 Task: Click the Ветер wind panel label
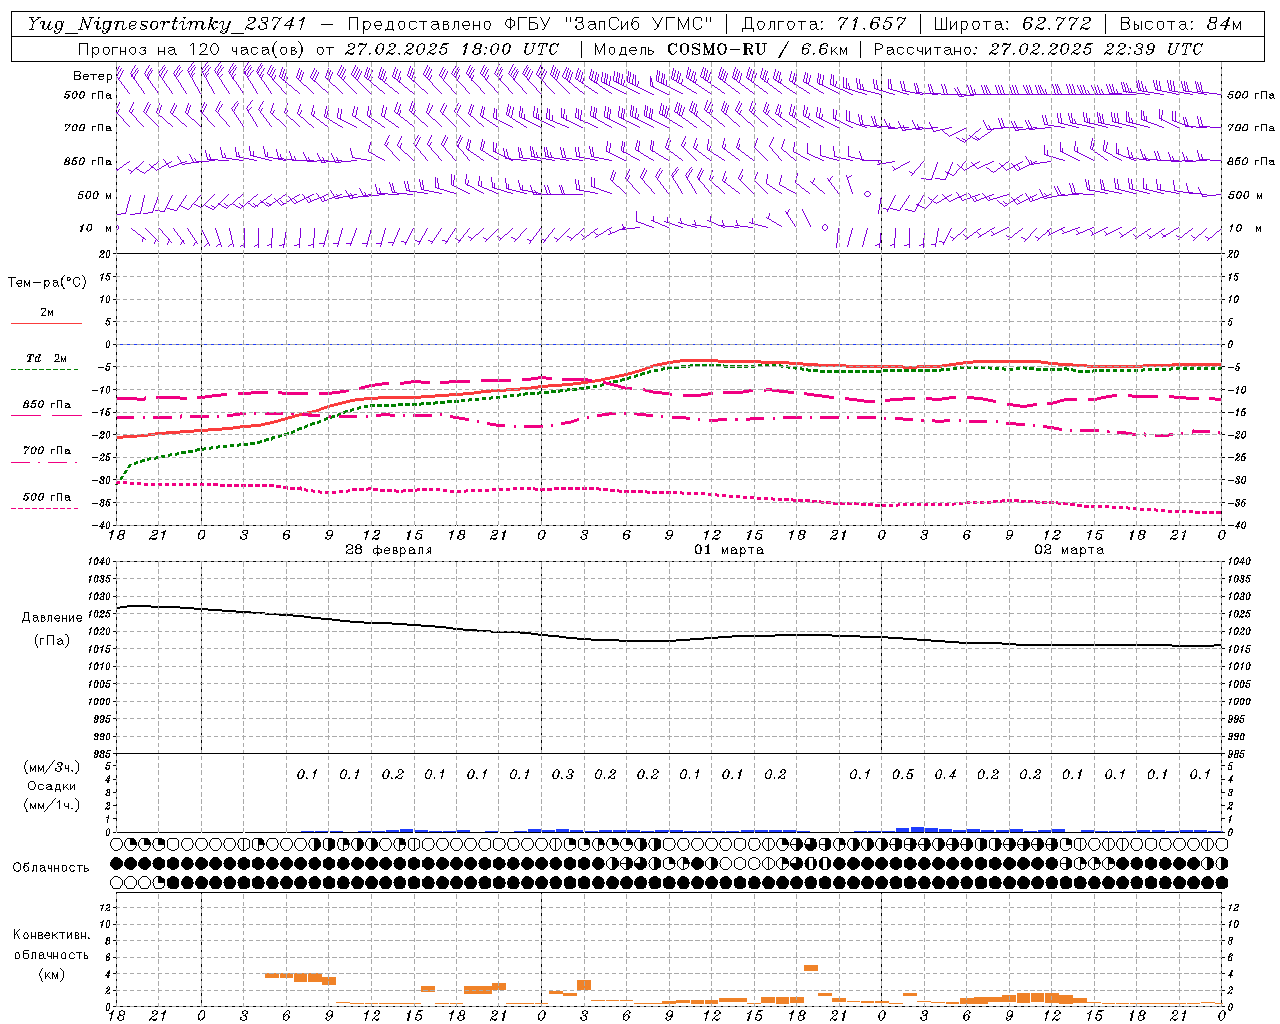(x=92, y=76)
